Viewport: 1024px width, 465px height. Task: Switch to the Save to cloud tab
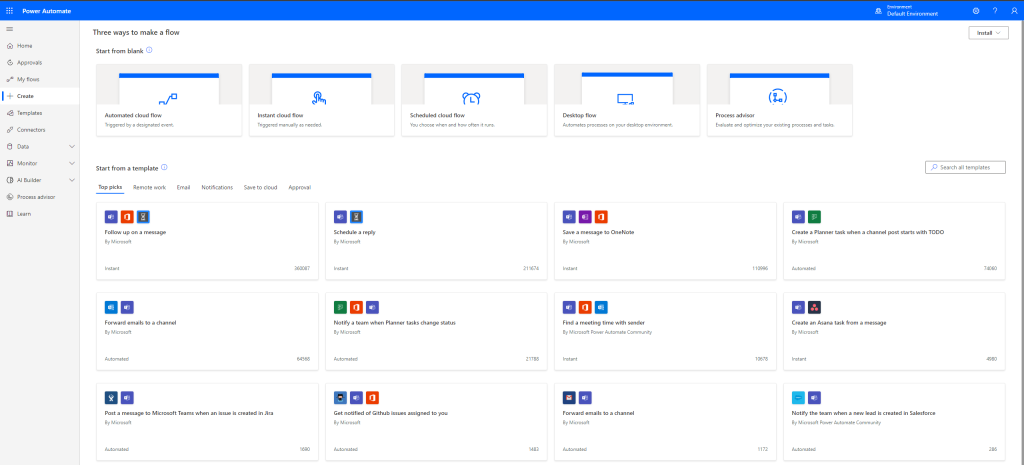point(261,187)
